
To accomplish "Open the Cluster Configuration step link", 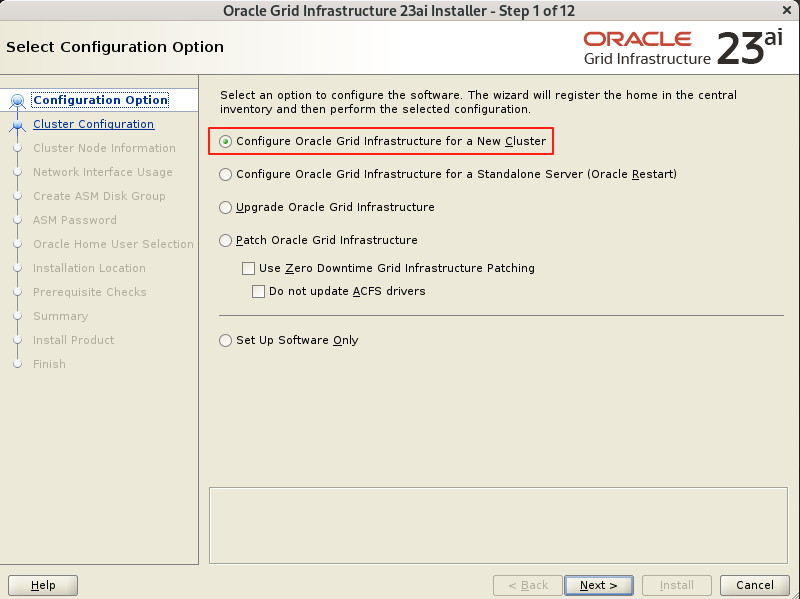I will click(93, 124).
